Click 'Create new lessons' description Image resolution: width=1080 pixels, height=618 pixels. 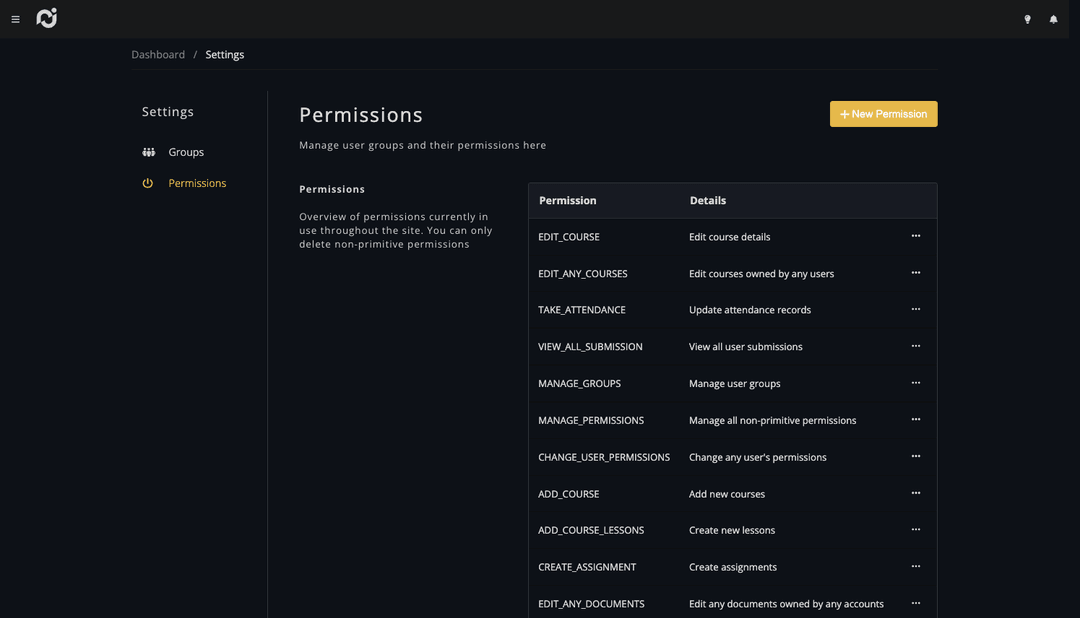pos(731,531)
